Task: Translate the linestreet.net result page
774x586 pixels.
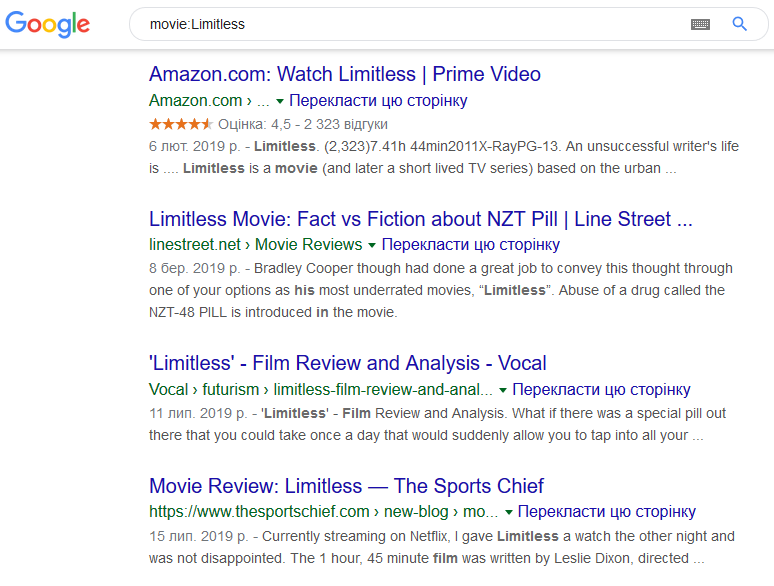Action: pyautogui.click(x=471, y=244)
